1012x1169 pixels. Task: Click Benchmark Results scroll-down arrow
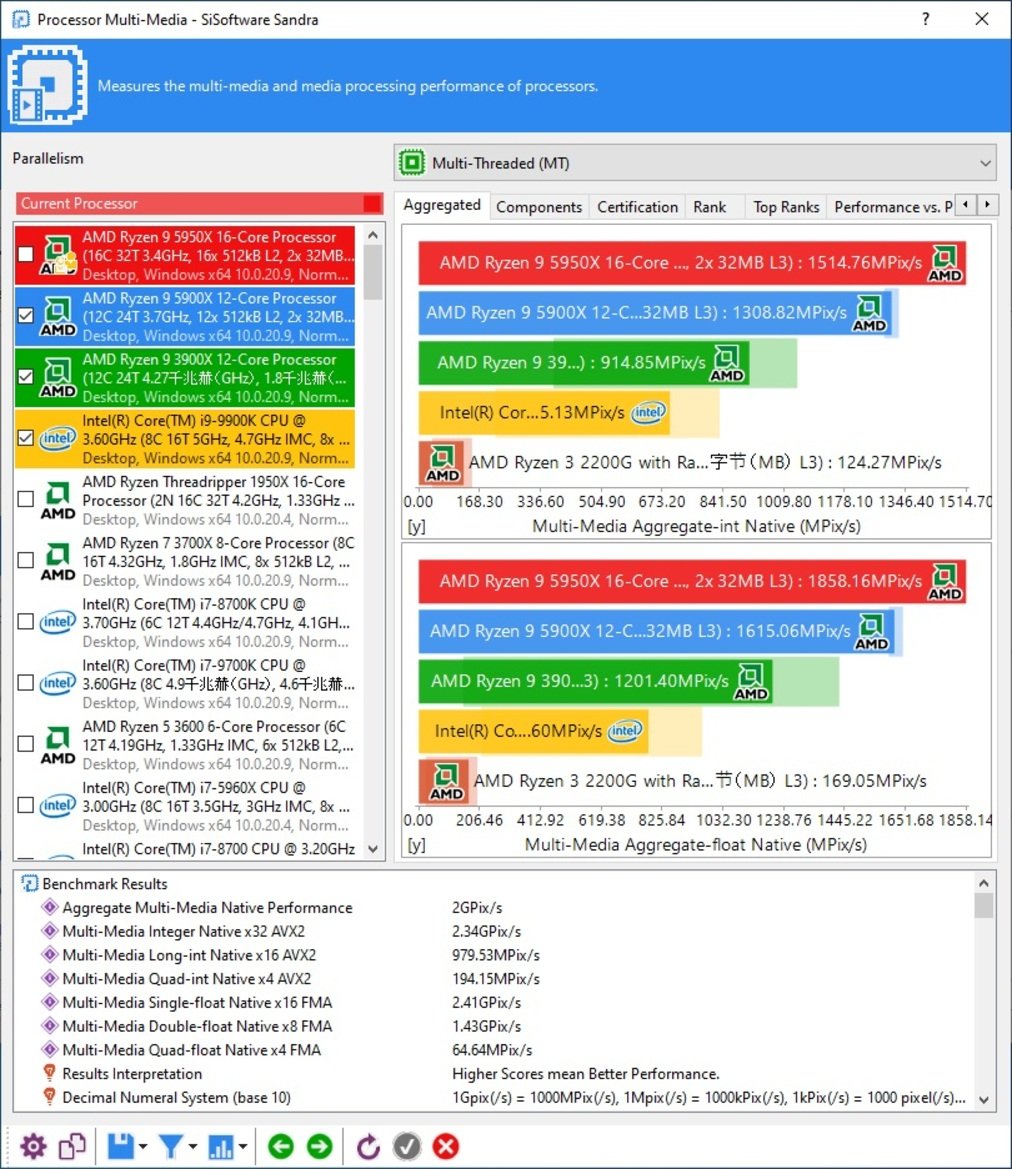point(984,1100)
